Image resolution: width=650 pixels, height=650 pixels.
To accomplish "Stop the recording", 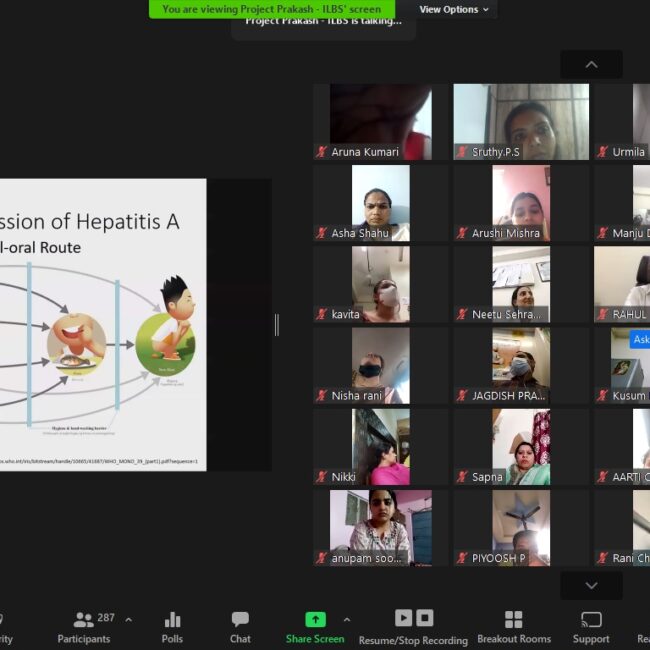I will click(425, 618).
